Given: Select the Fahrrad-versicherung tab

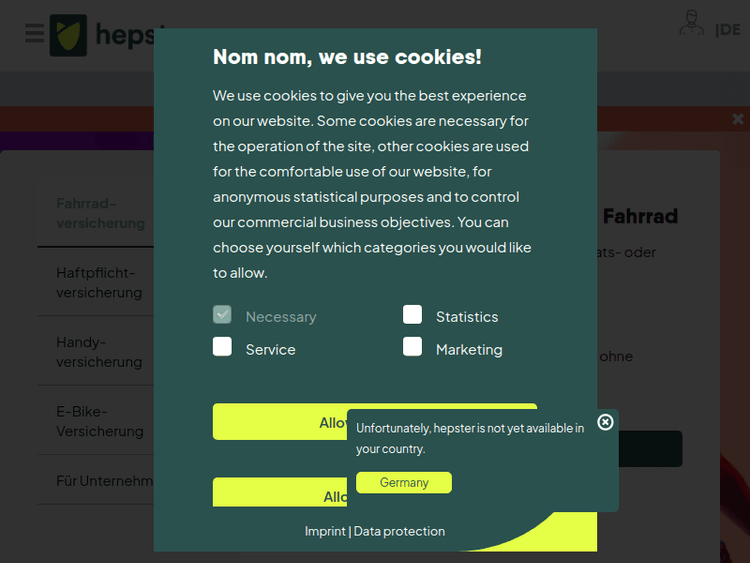Looking at the screenshot, I should click(99, 213).
